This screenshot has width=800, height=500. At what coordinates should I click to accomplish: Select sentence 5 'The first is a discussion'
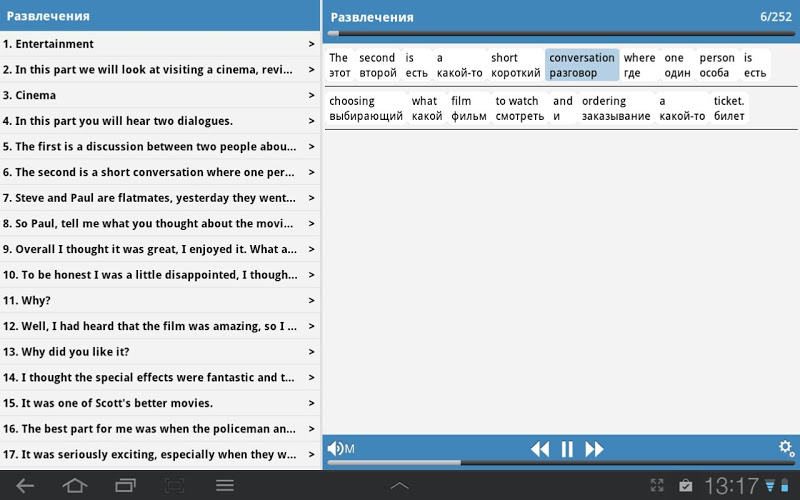[160, 147]
